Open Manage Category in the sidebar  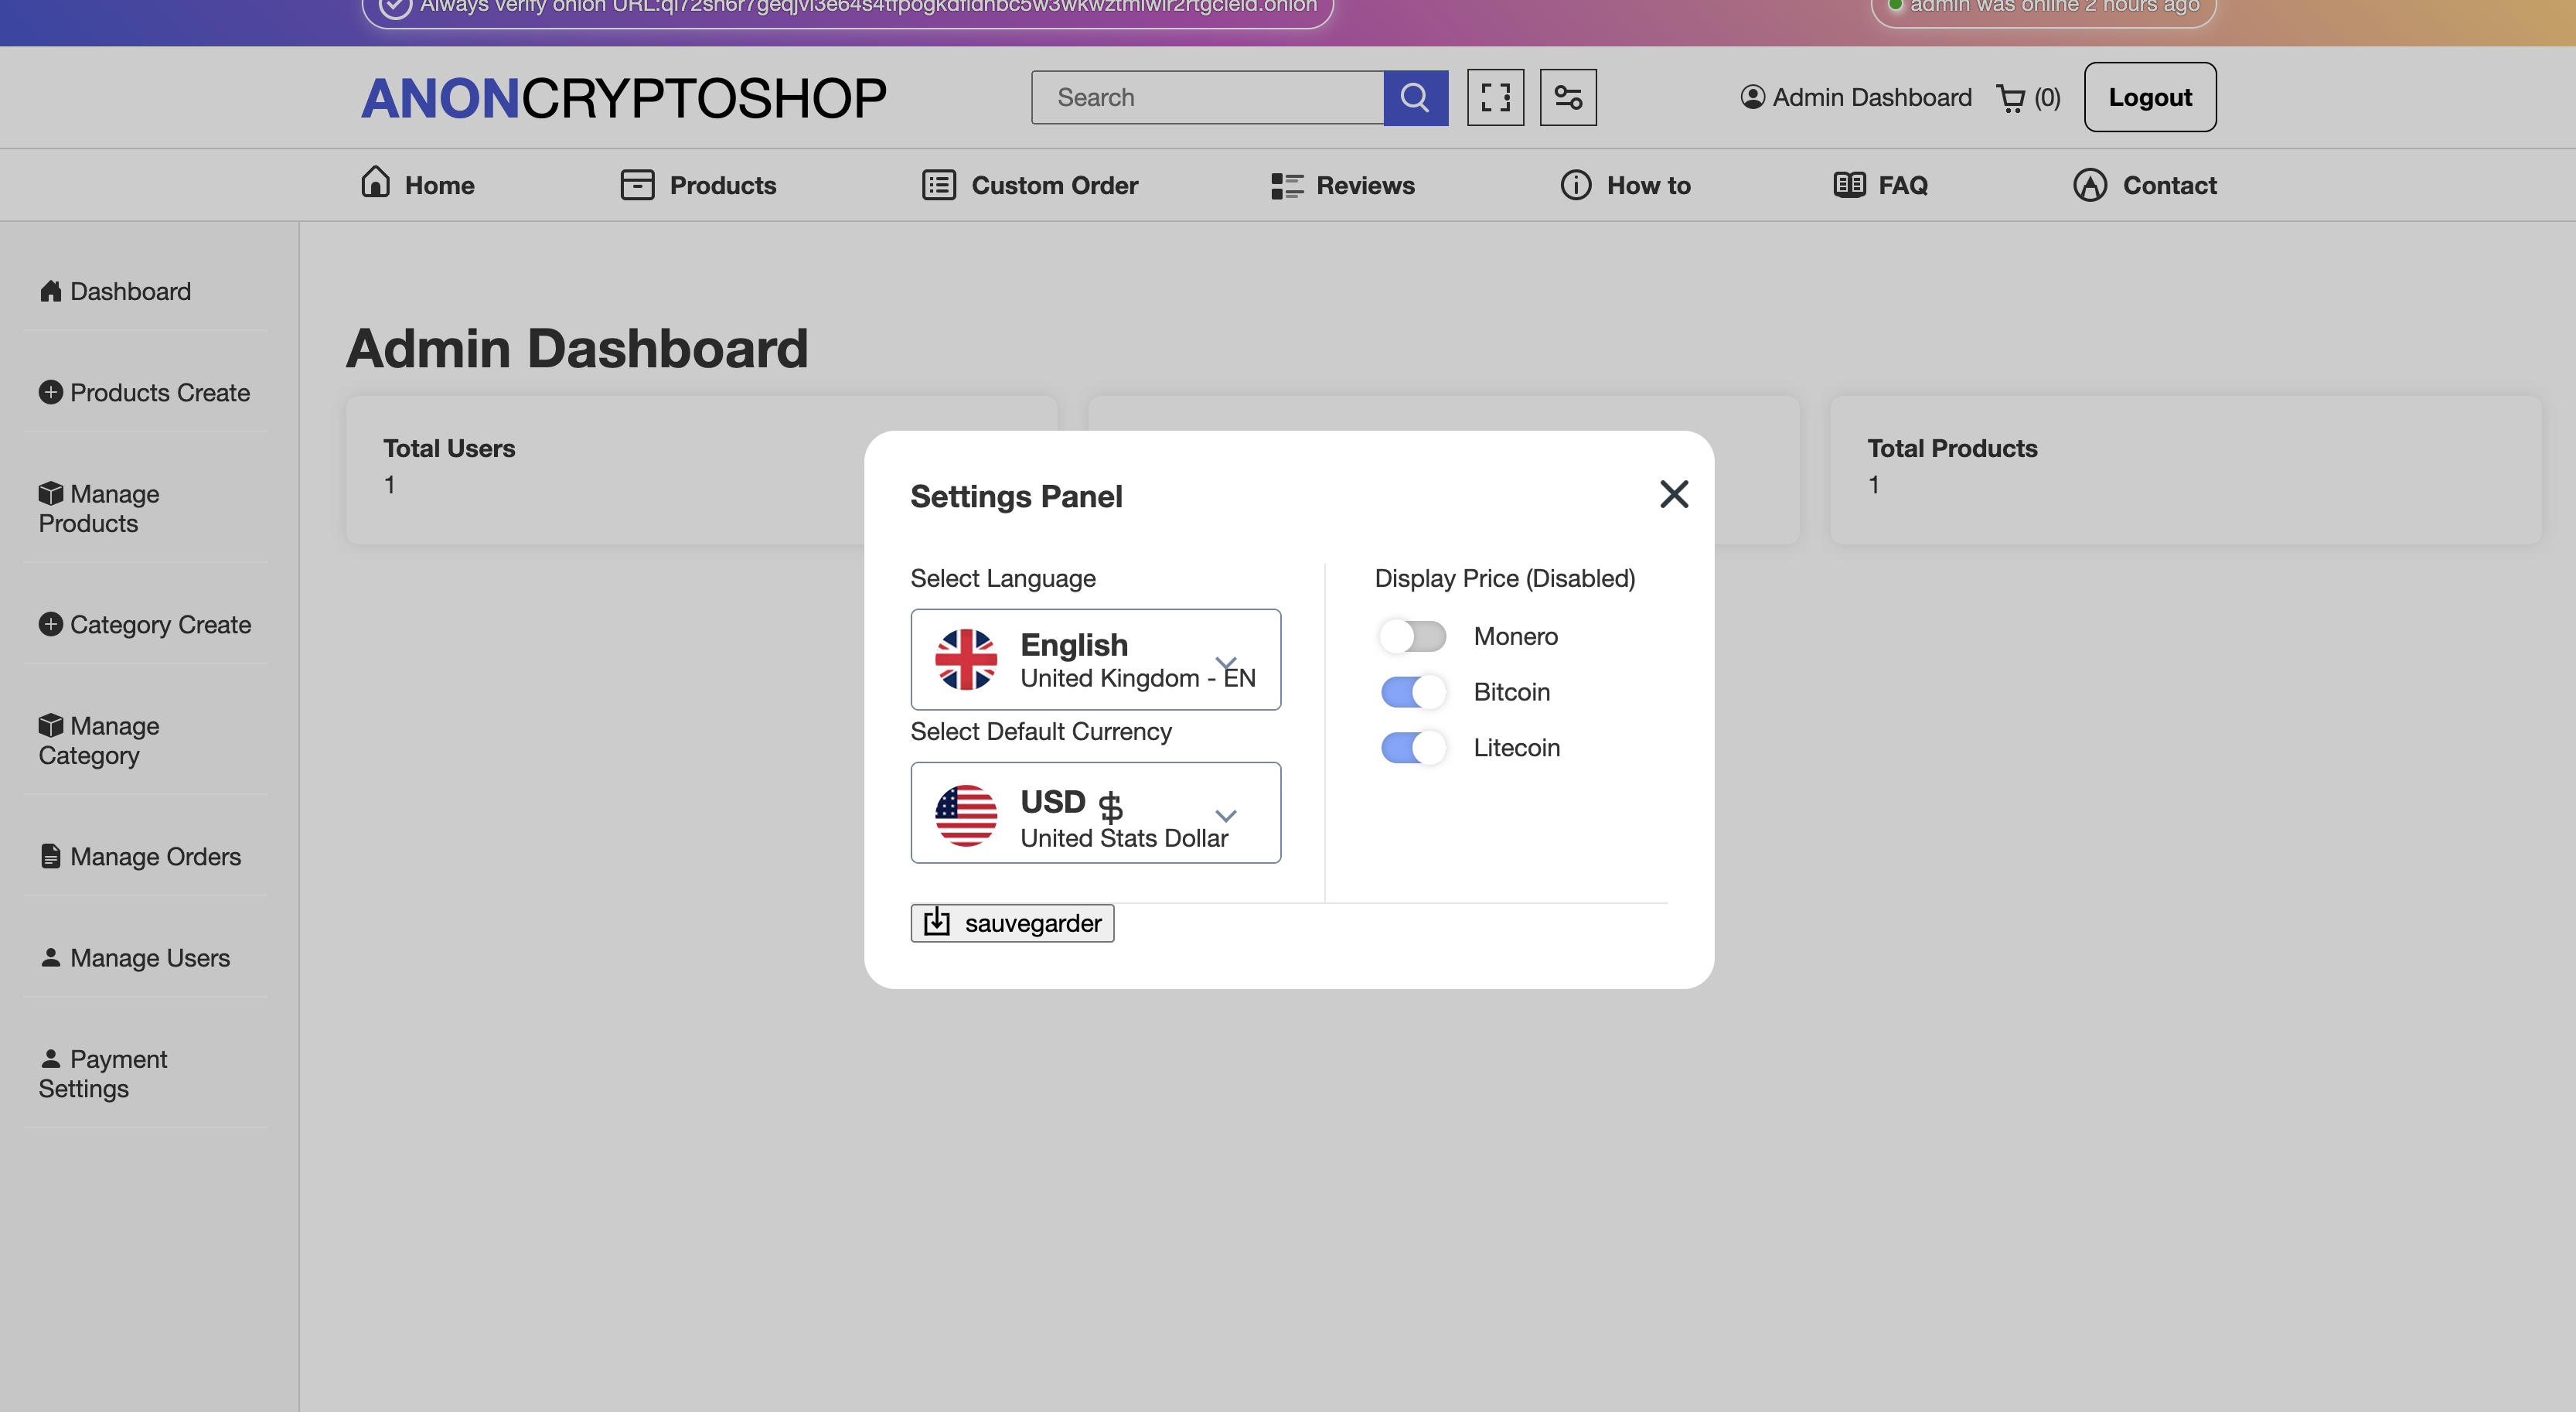99,740
